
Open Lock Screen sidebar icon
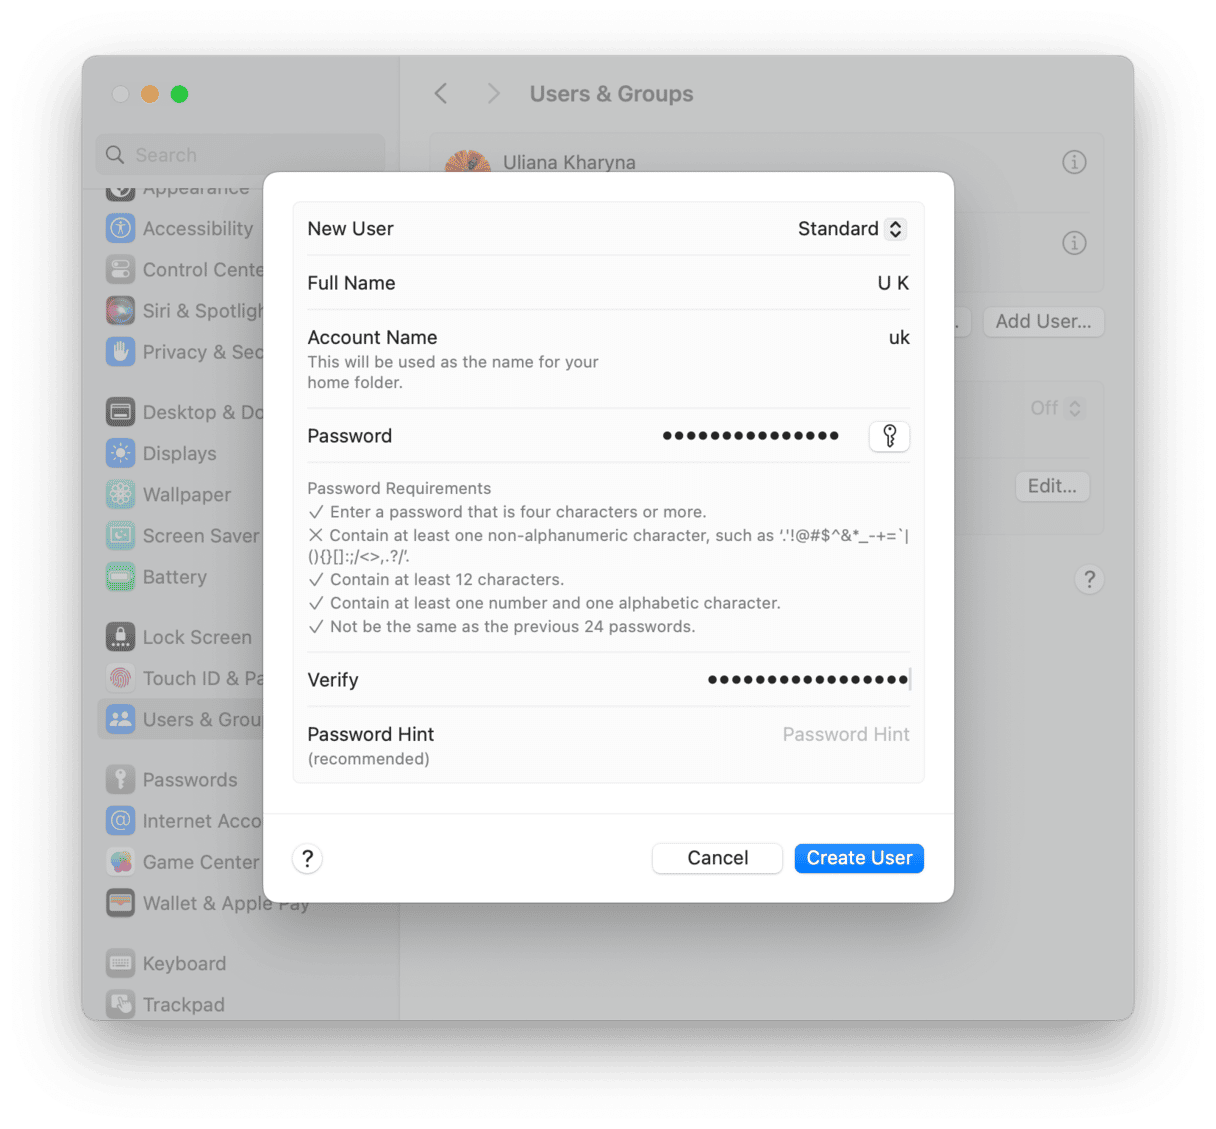(x=120, y=637)
